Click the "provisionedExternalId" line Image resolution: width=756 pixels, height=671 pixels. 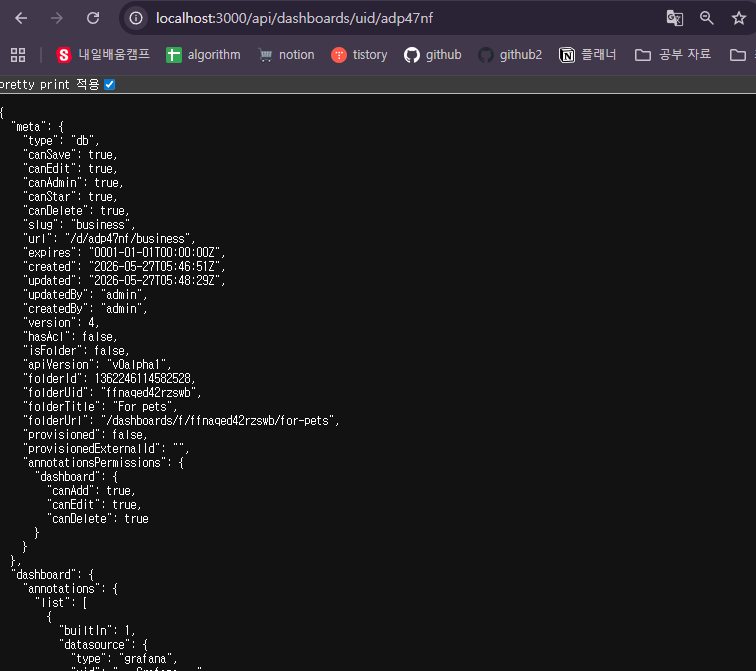pos(106,448)
